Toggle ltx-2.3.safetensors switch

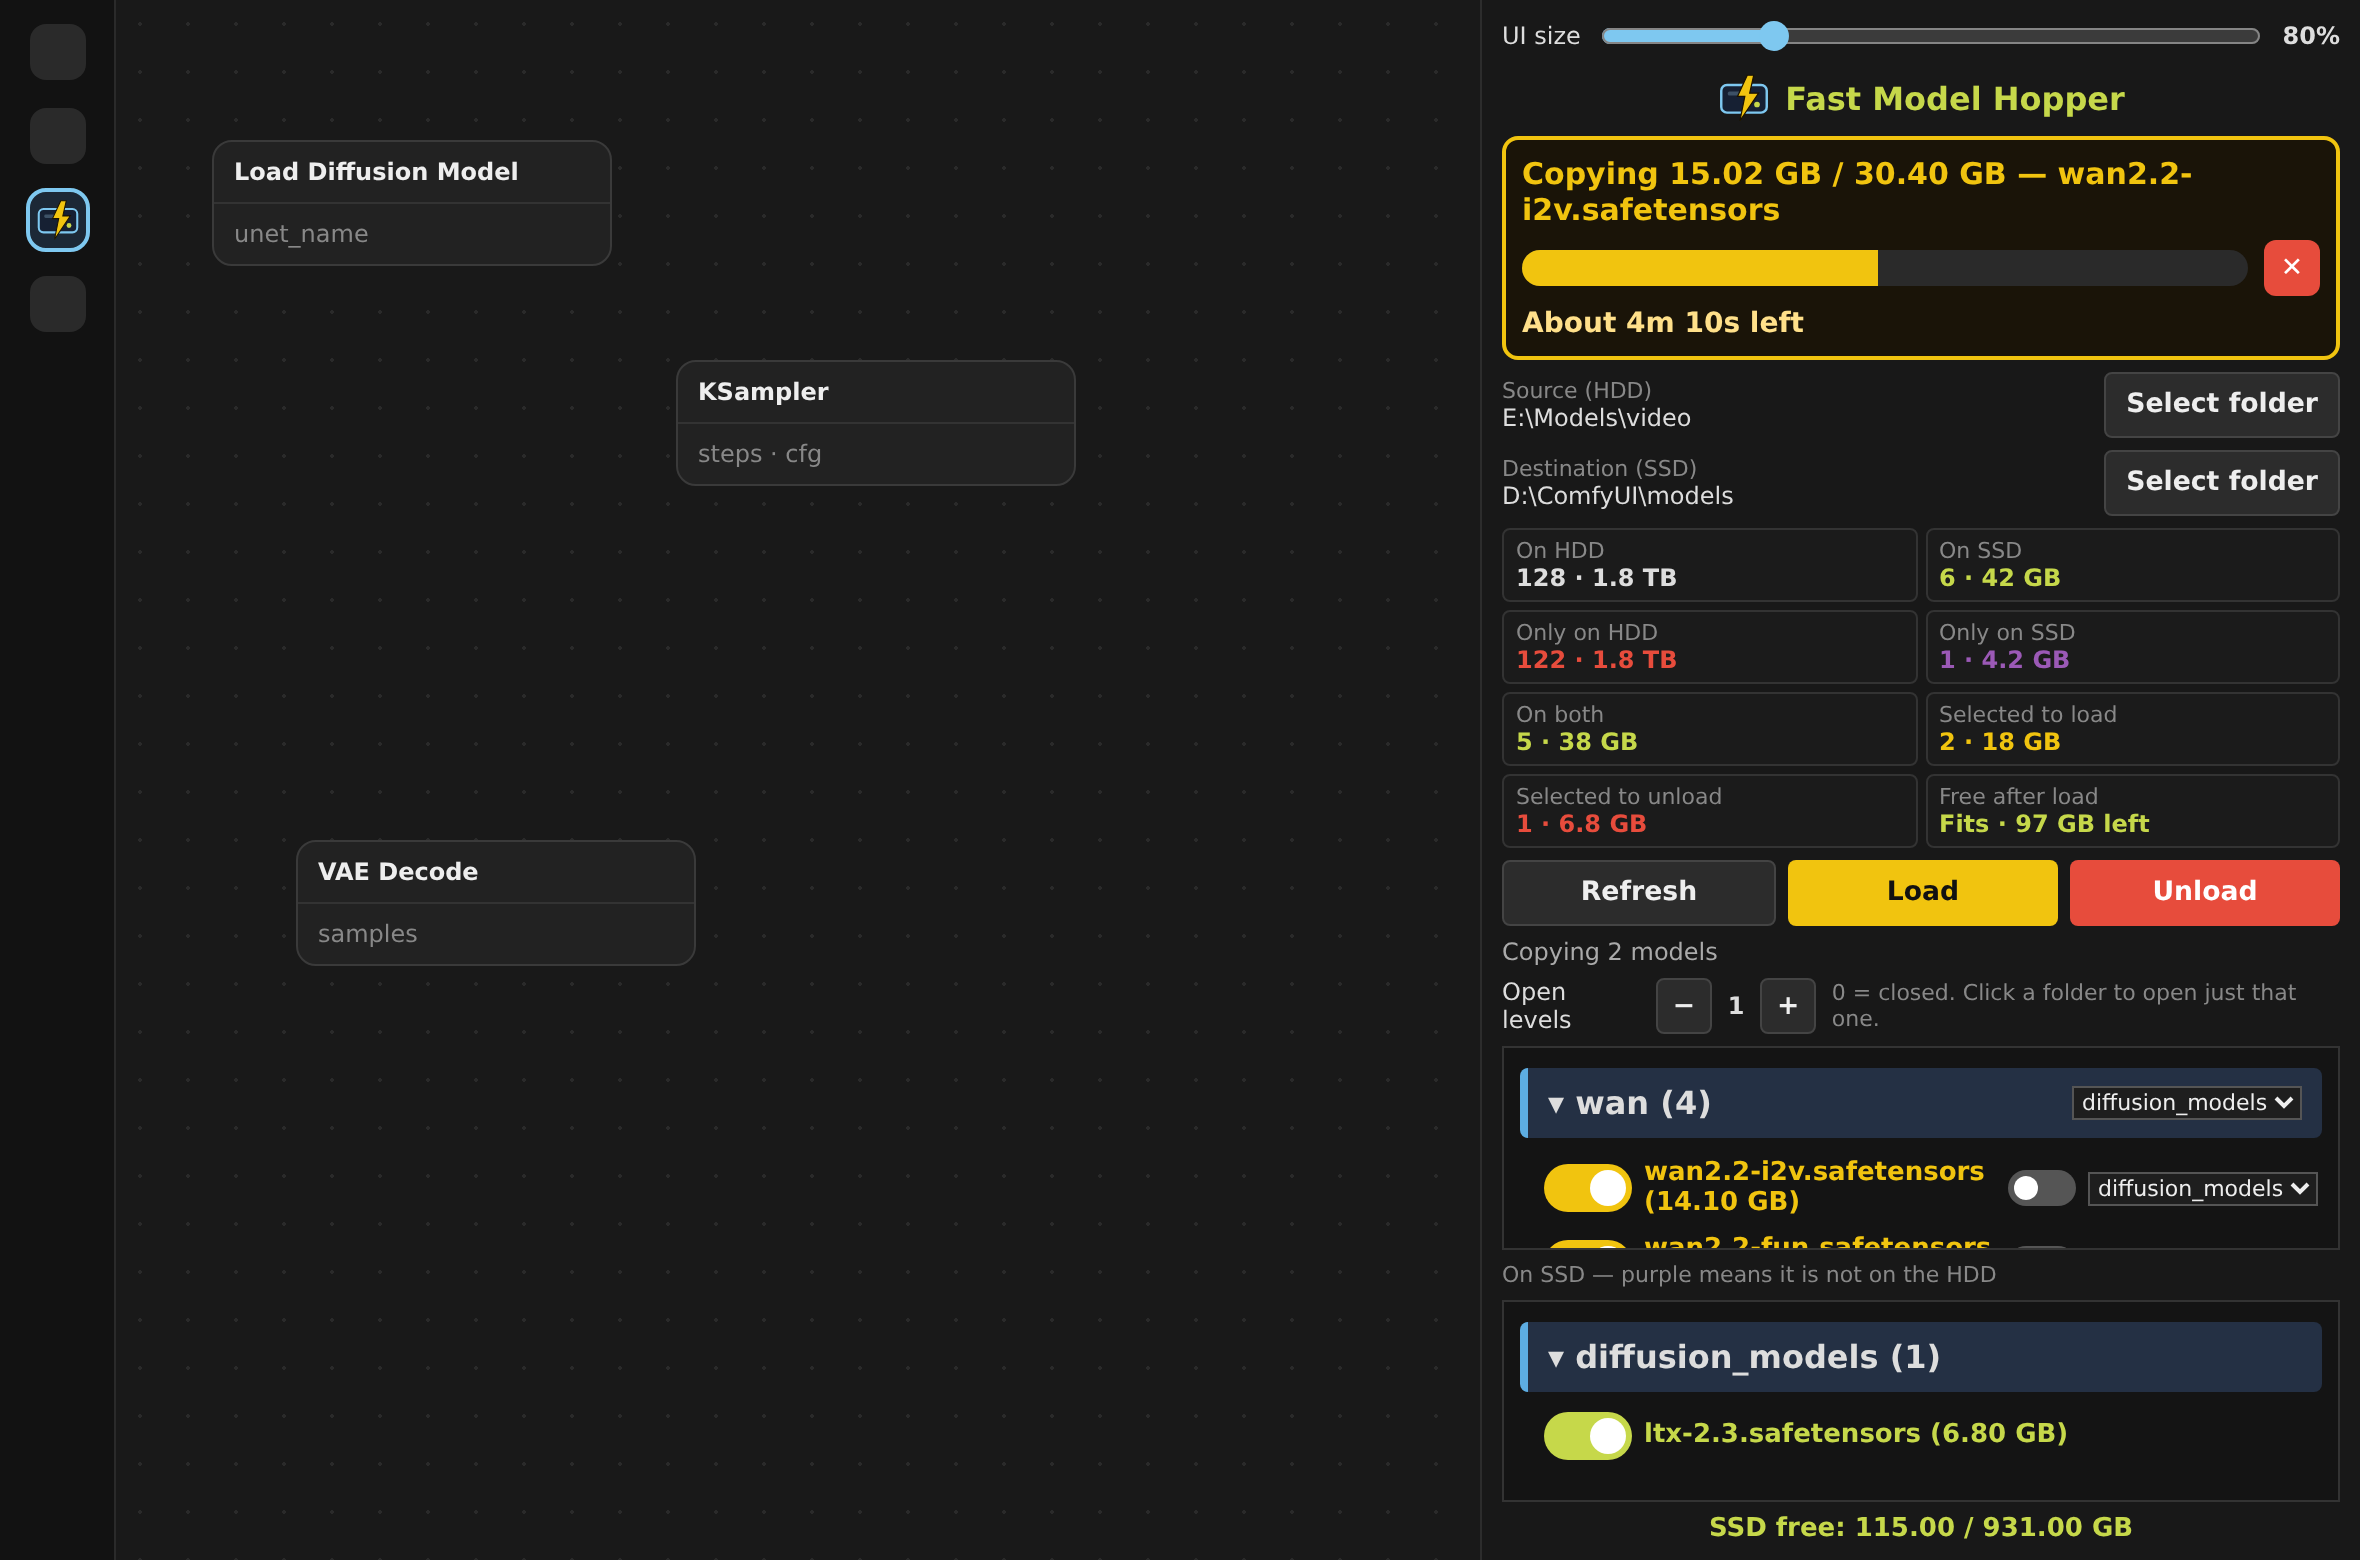tap(1587, 1435)
